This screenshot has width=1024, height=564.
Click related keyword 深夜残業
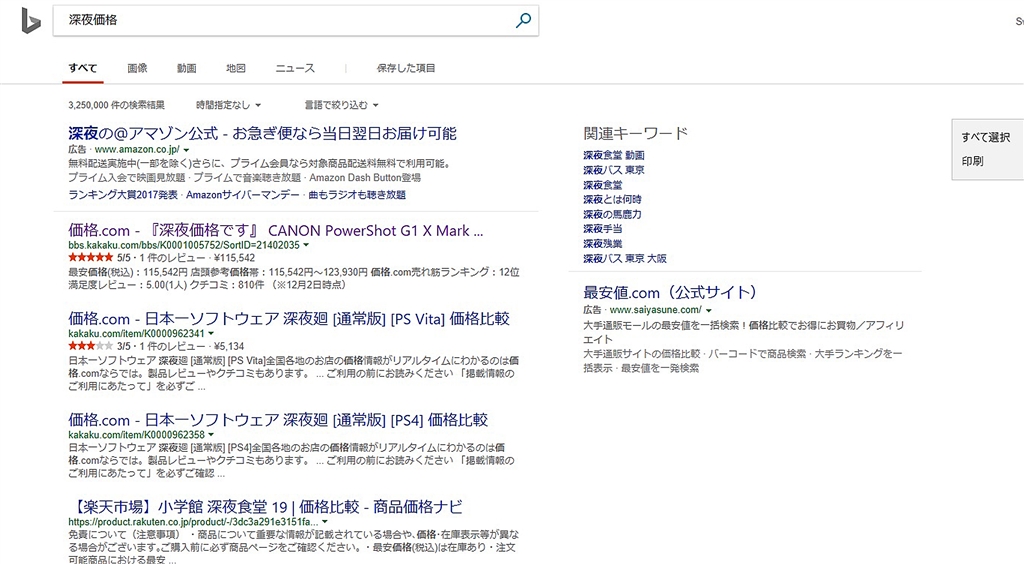coord(603,243)
